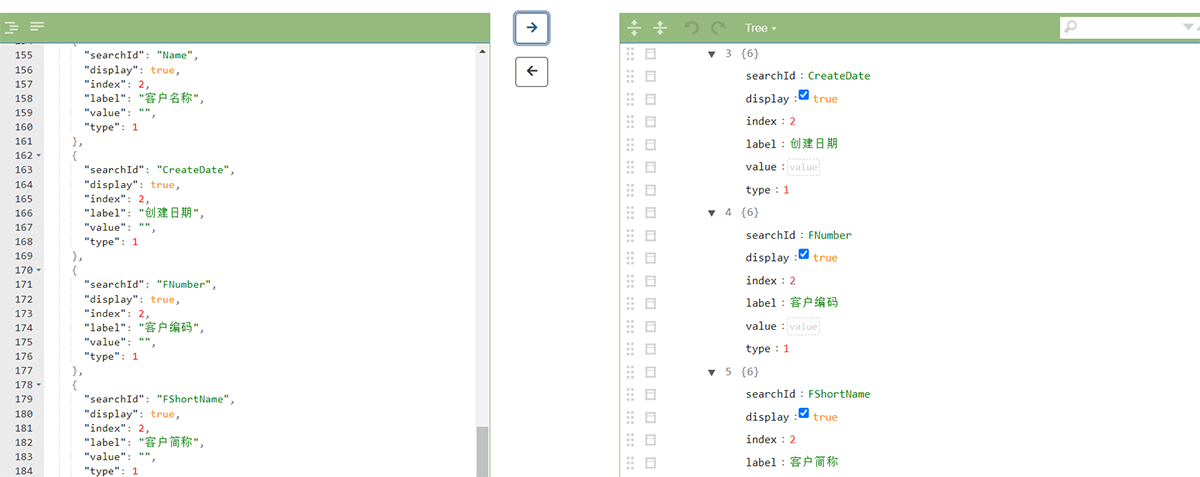Fold the code block at line 162
Viewport: 1200px width, 477px height.
(x=39, y=156)
